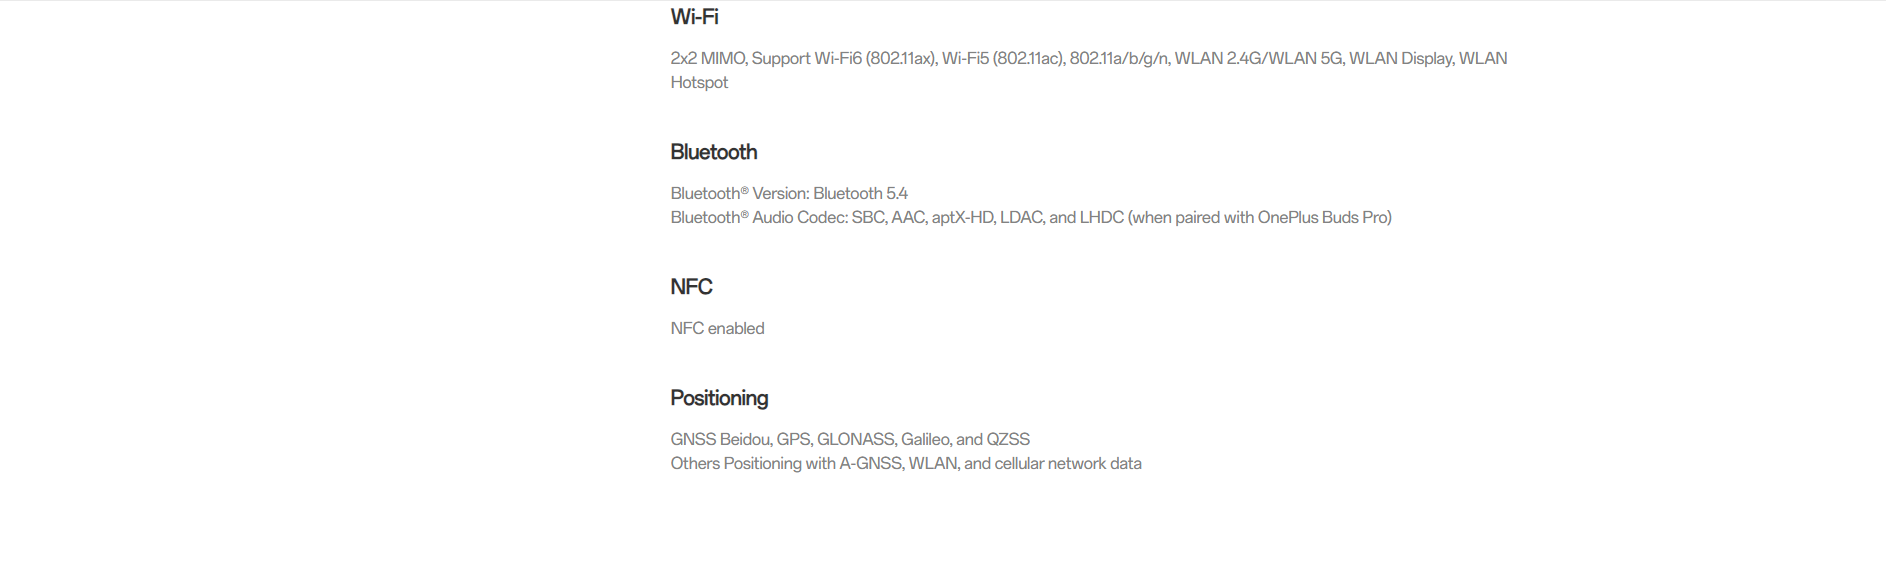Click the Positioning section heading

(719, 398)
